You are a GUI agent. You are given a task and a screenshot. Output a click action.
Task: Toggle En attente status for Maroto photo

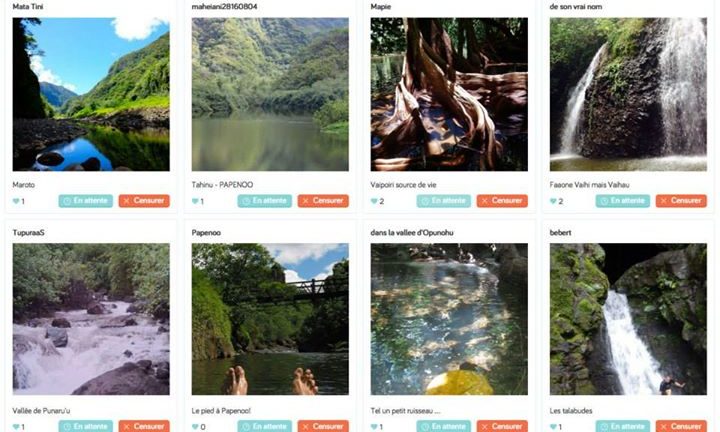point(85,201)
